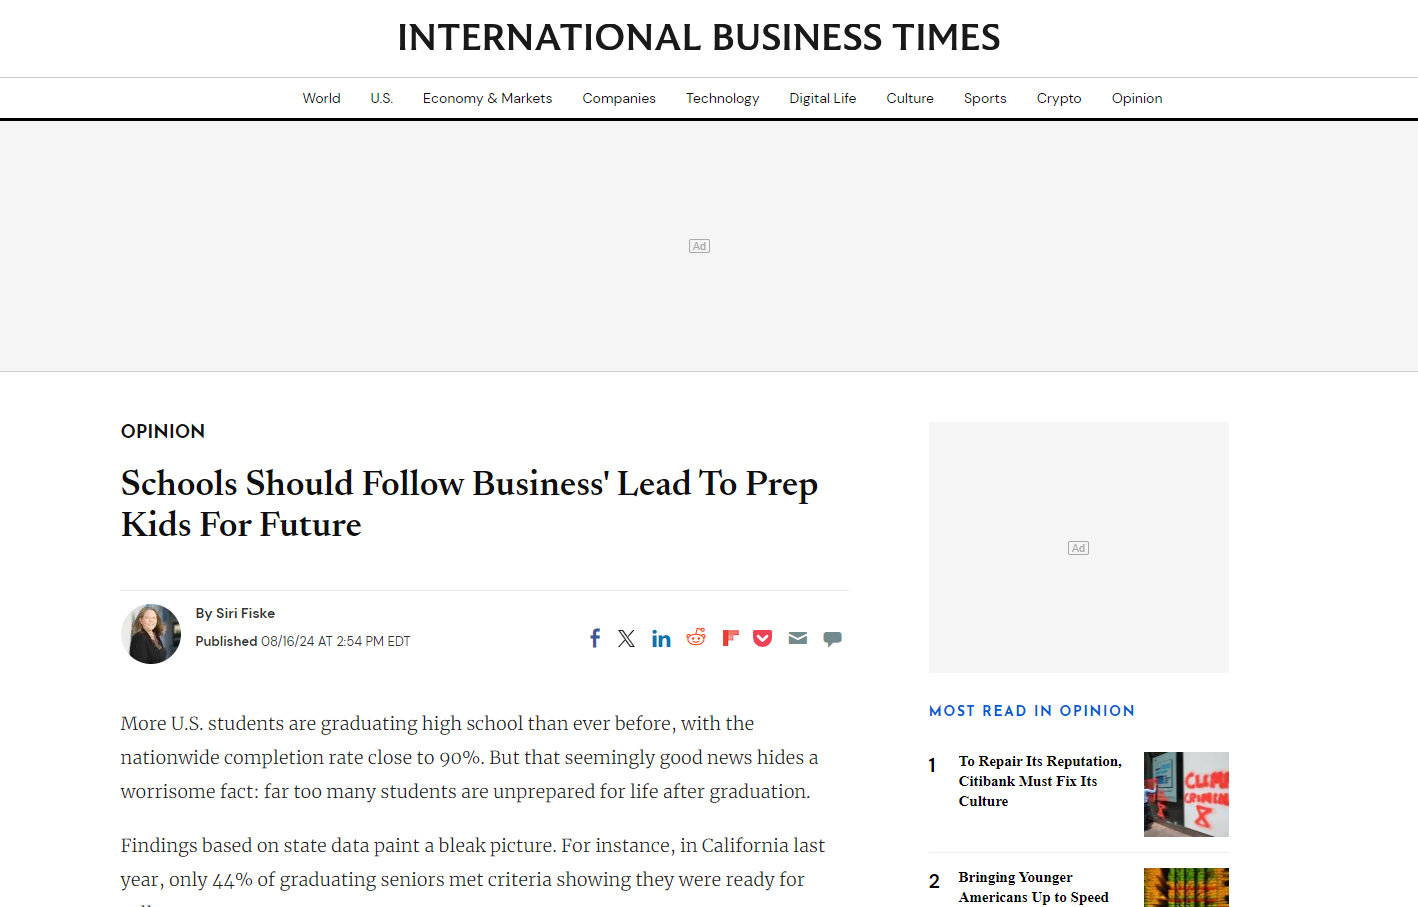Share article on LinkedIn
Viewport: 1418px width, 907px height.
point(661,638)
